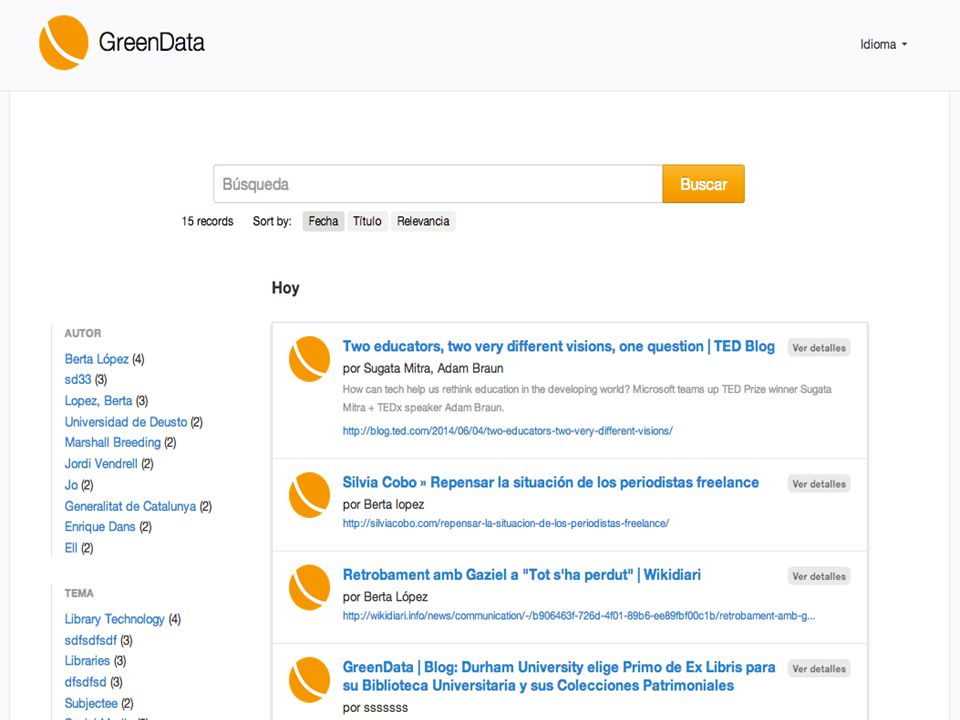This screenshot has height=720, width=960.
Task: Open Silvia Cobo Repensar la situación title
Action: [x=550, y=482]
